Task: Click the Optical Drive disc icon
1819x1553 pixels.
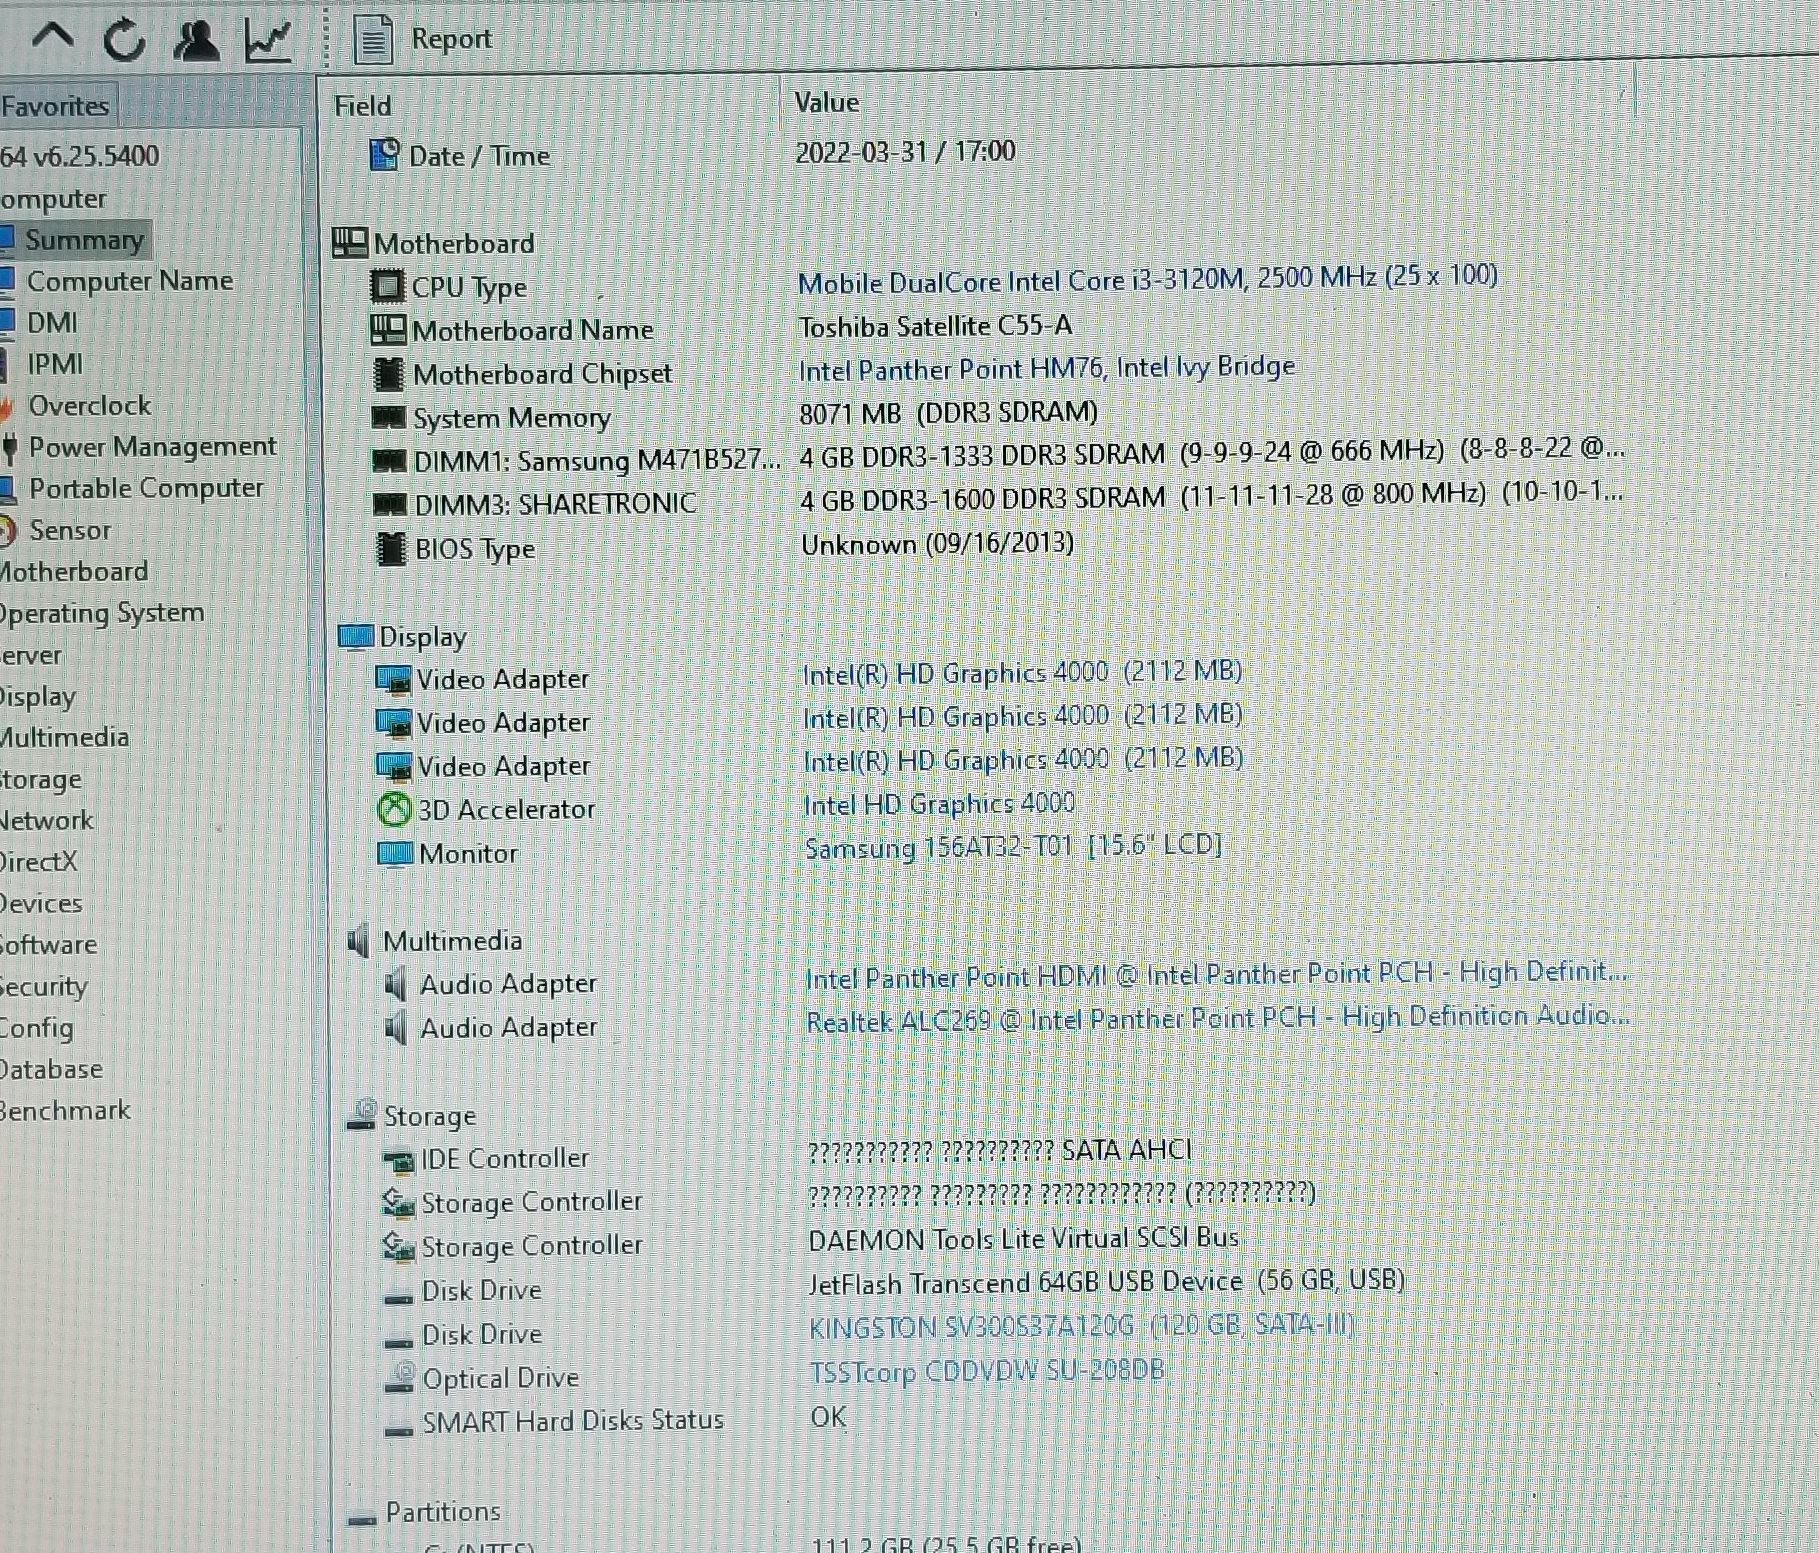Action: 399,1378
